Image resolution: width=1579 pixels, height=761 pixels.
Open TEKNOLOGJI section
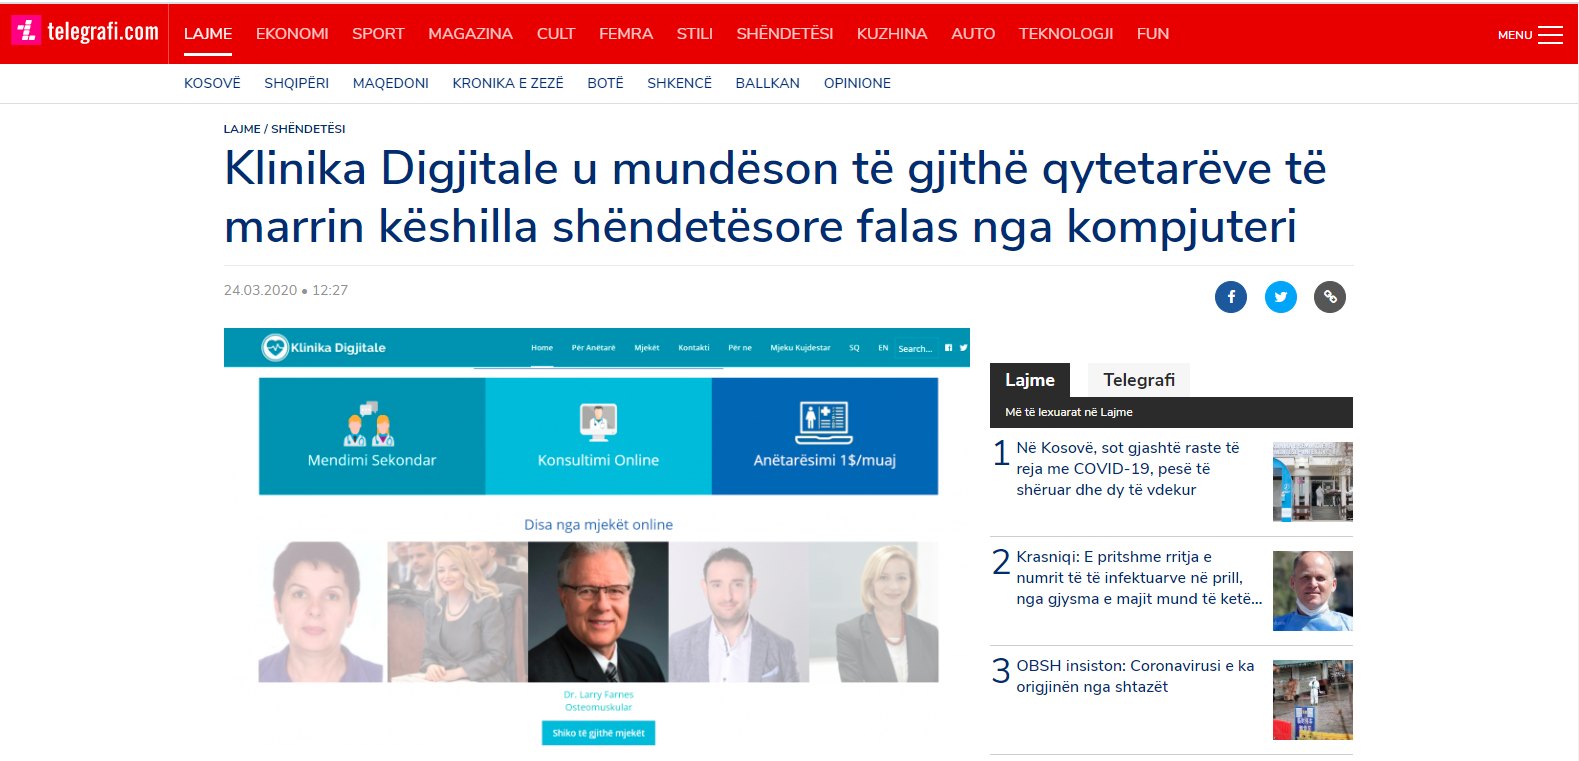click(1066, 34)
